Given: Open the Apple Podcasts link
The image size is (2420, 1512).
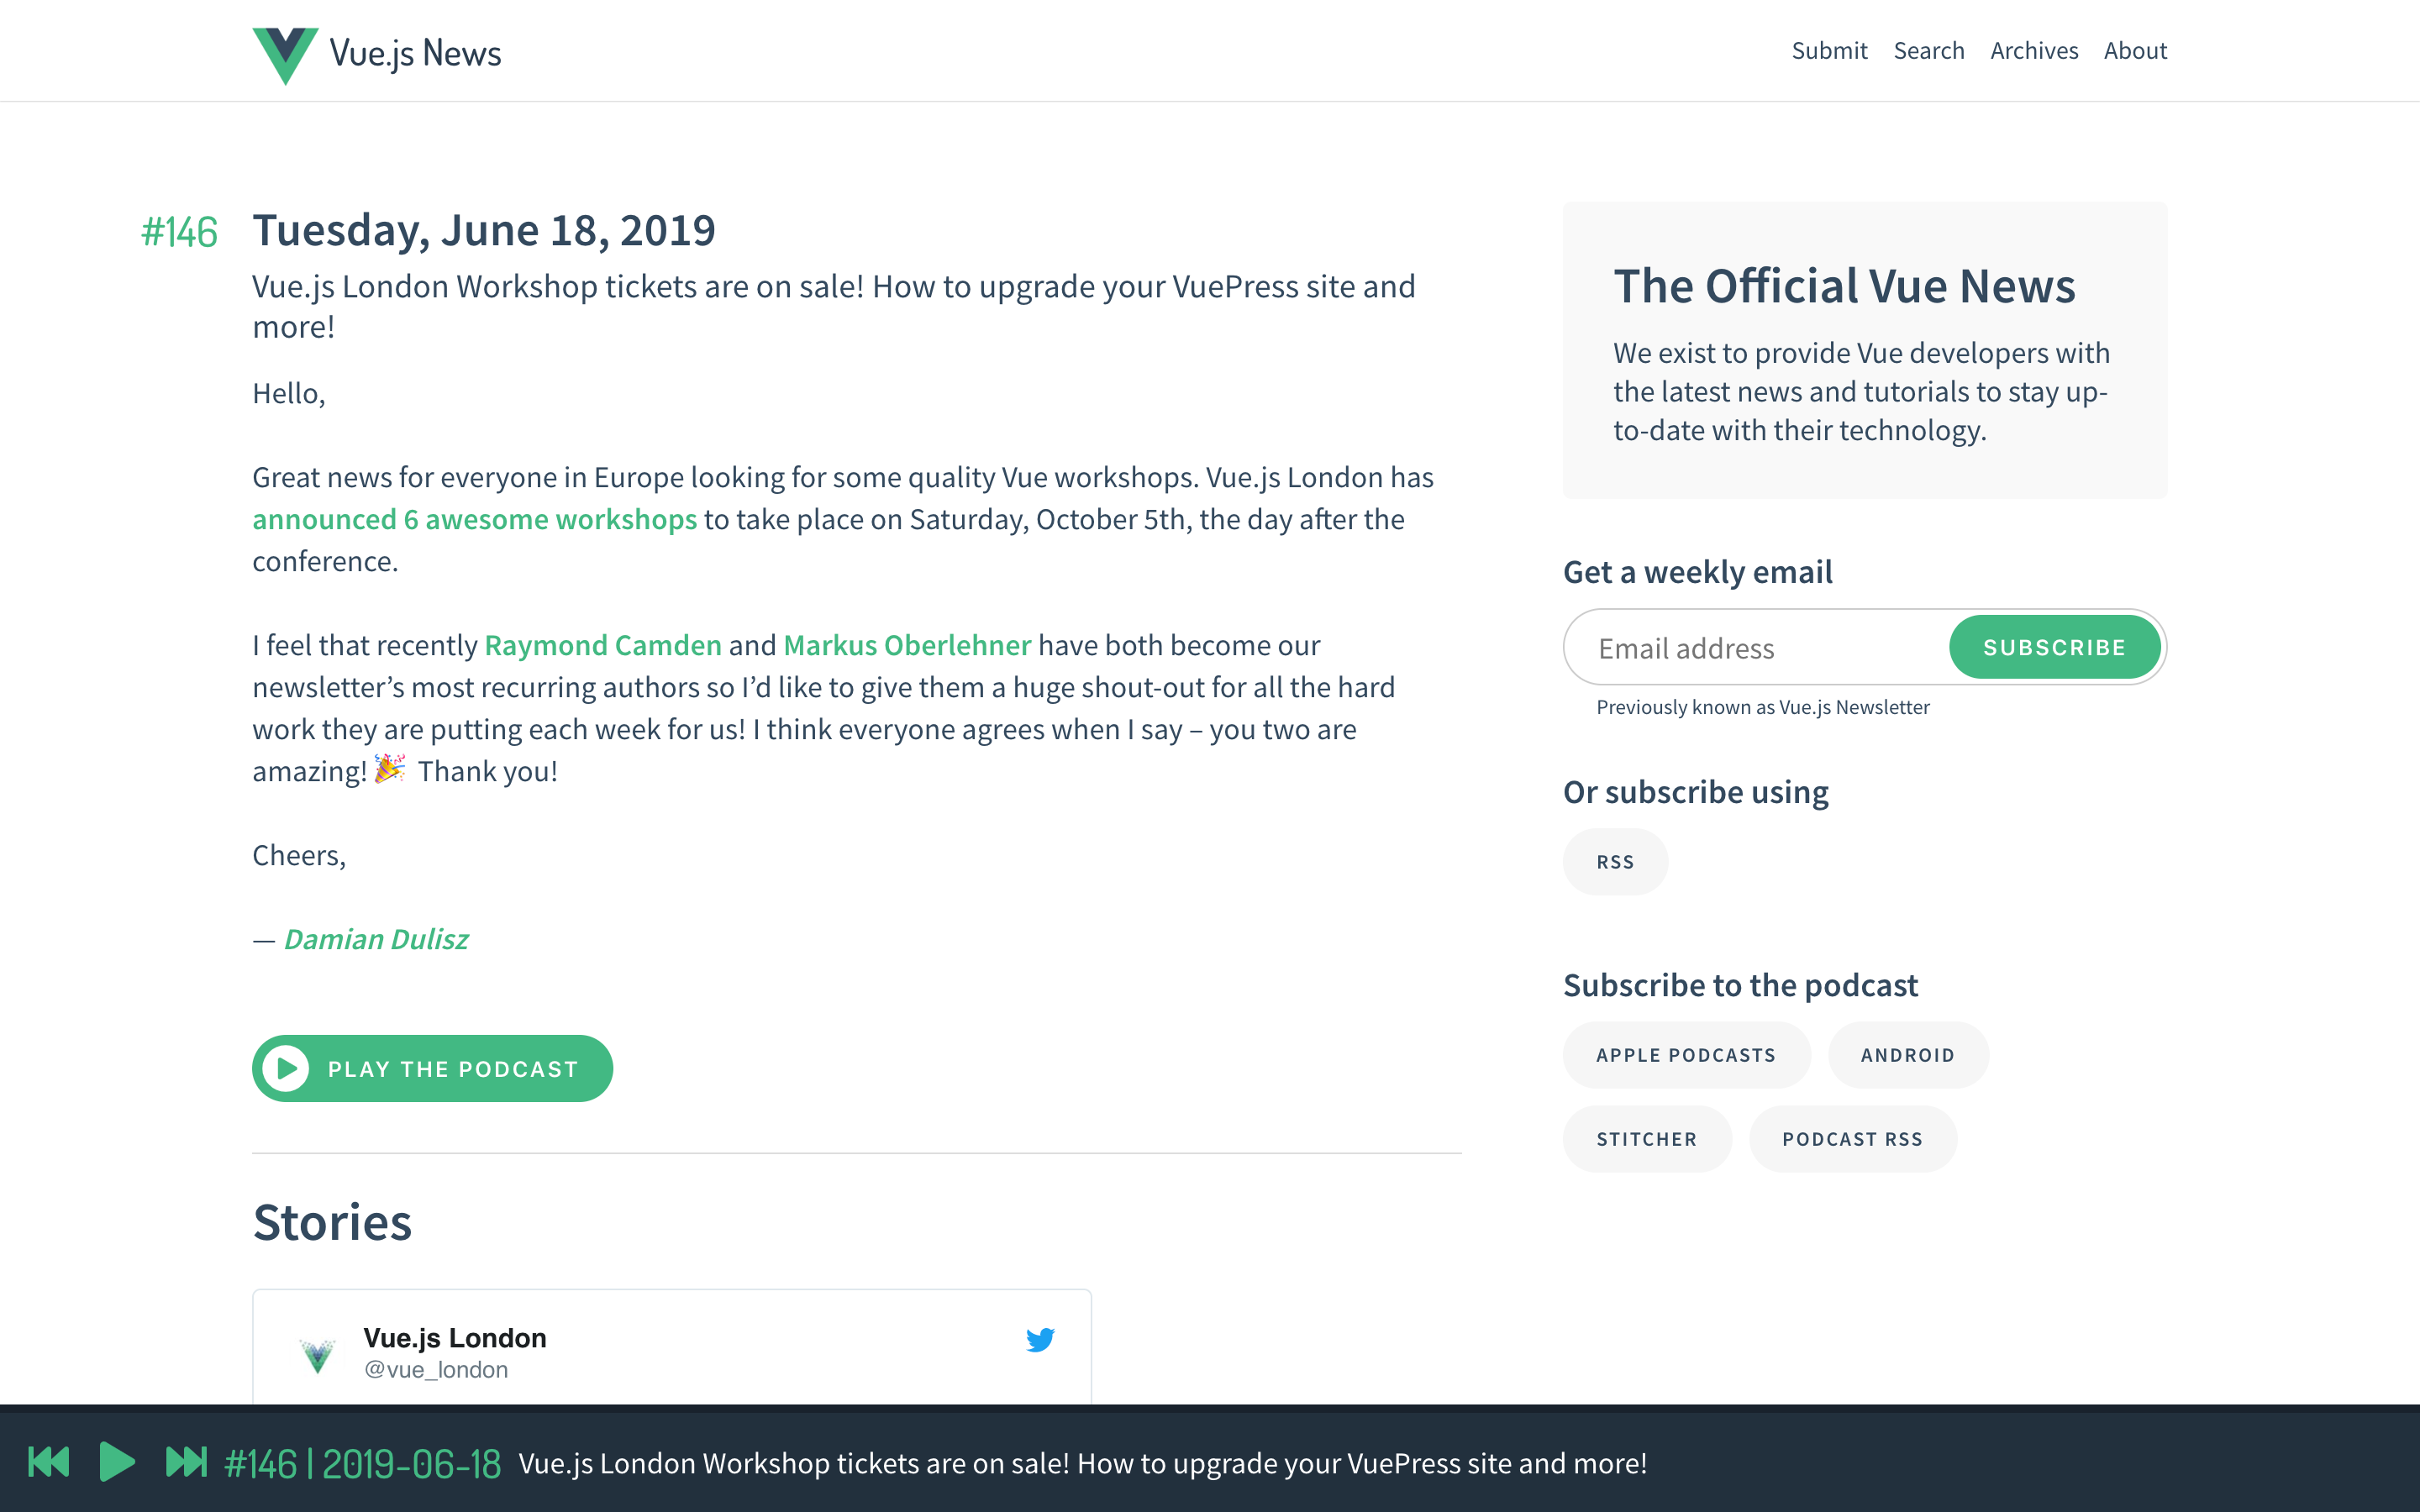Looking at the screenshot, I should pyautogui.click(x=1686, y=1054).
